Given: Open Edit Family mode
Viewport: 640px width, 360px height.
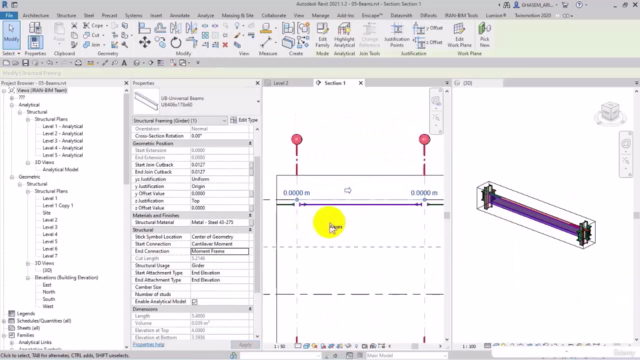Looking at the screenshot, I should coord(322,35).
